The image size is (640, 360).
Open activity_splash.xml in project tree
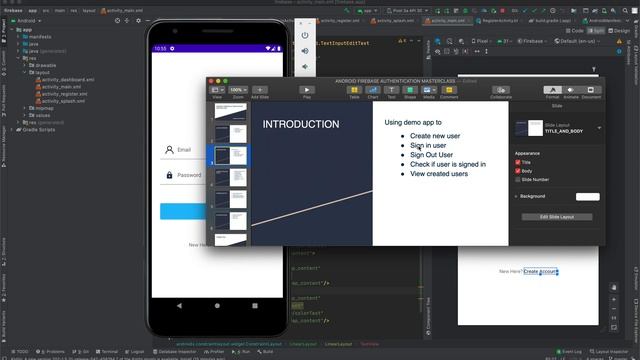point(60,101)
